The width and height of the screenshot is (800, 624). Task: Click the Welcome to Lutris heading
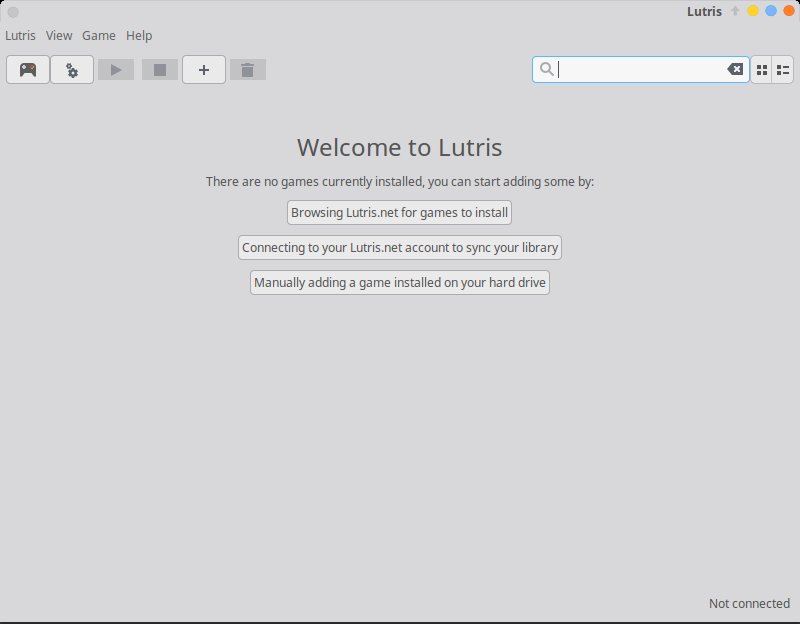pos(399,147)
